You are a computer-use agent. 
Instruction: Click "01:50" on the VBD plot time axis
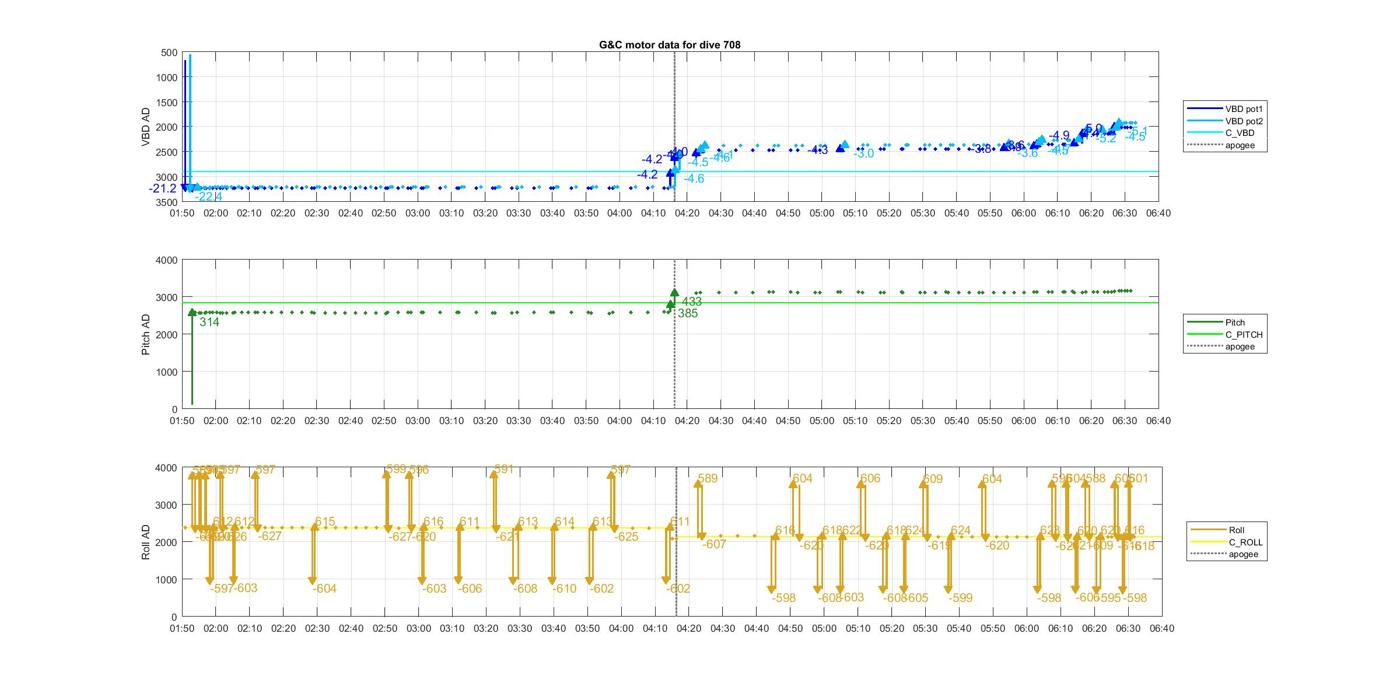click(182, 213)
